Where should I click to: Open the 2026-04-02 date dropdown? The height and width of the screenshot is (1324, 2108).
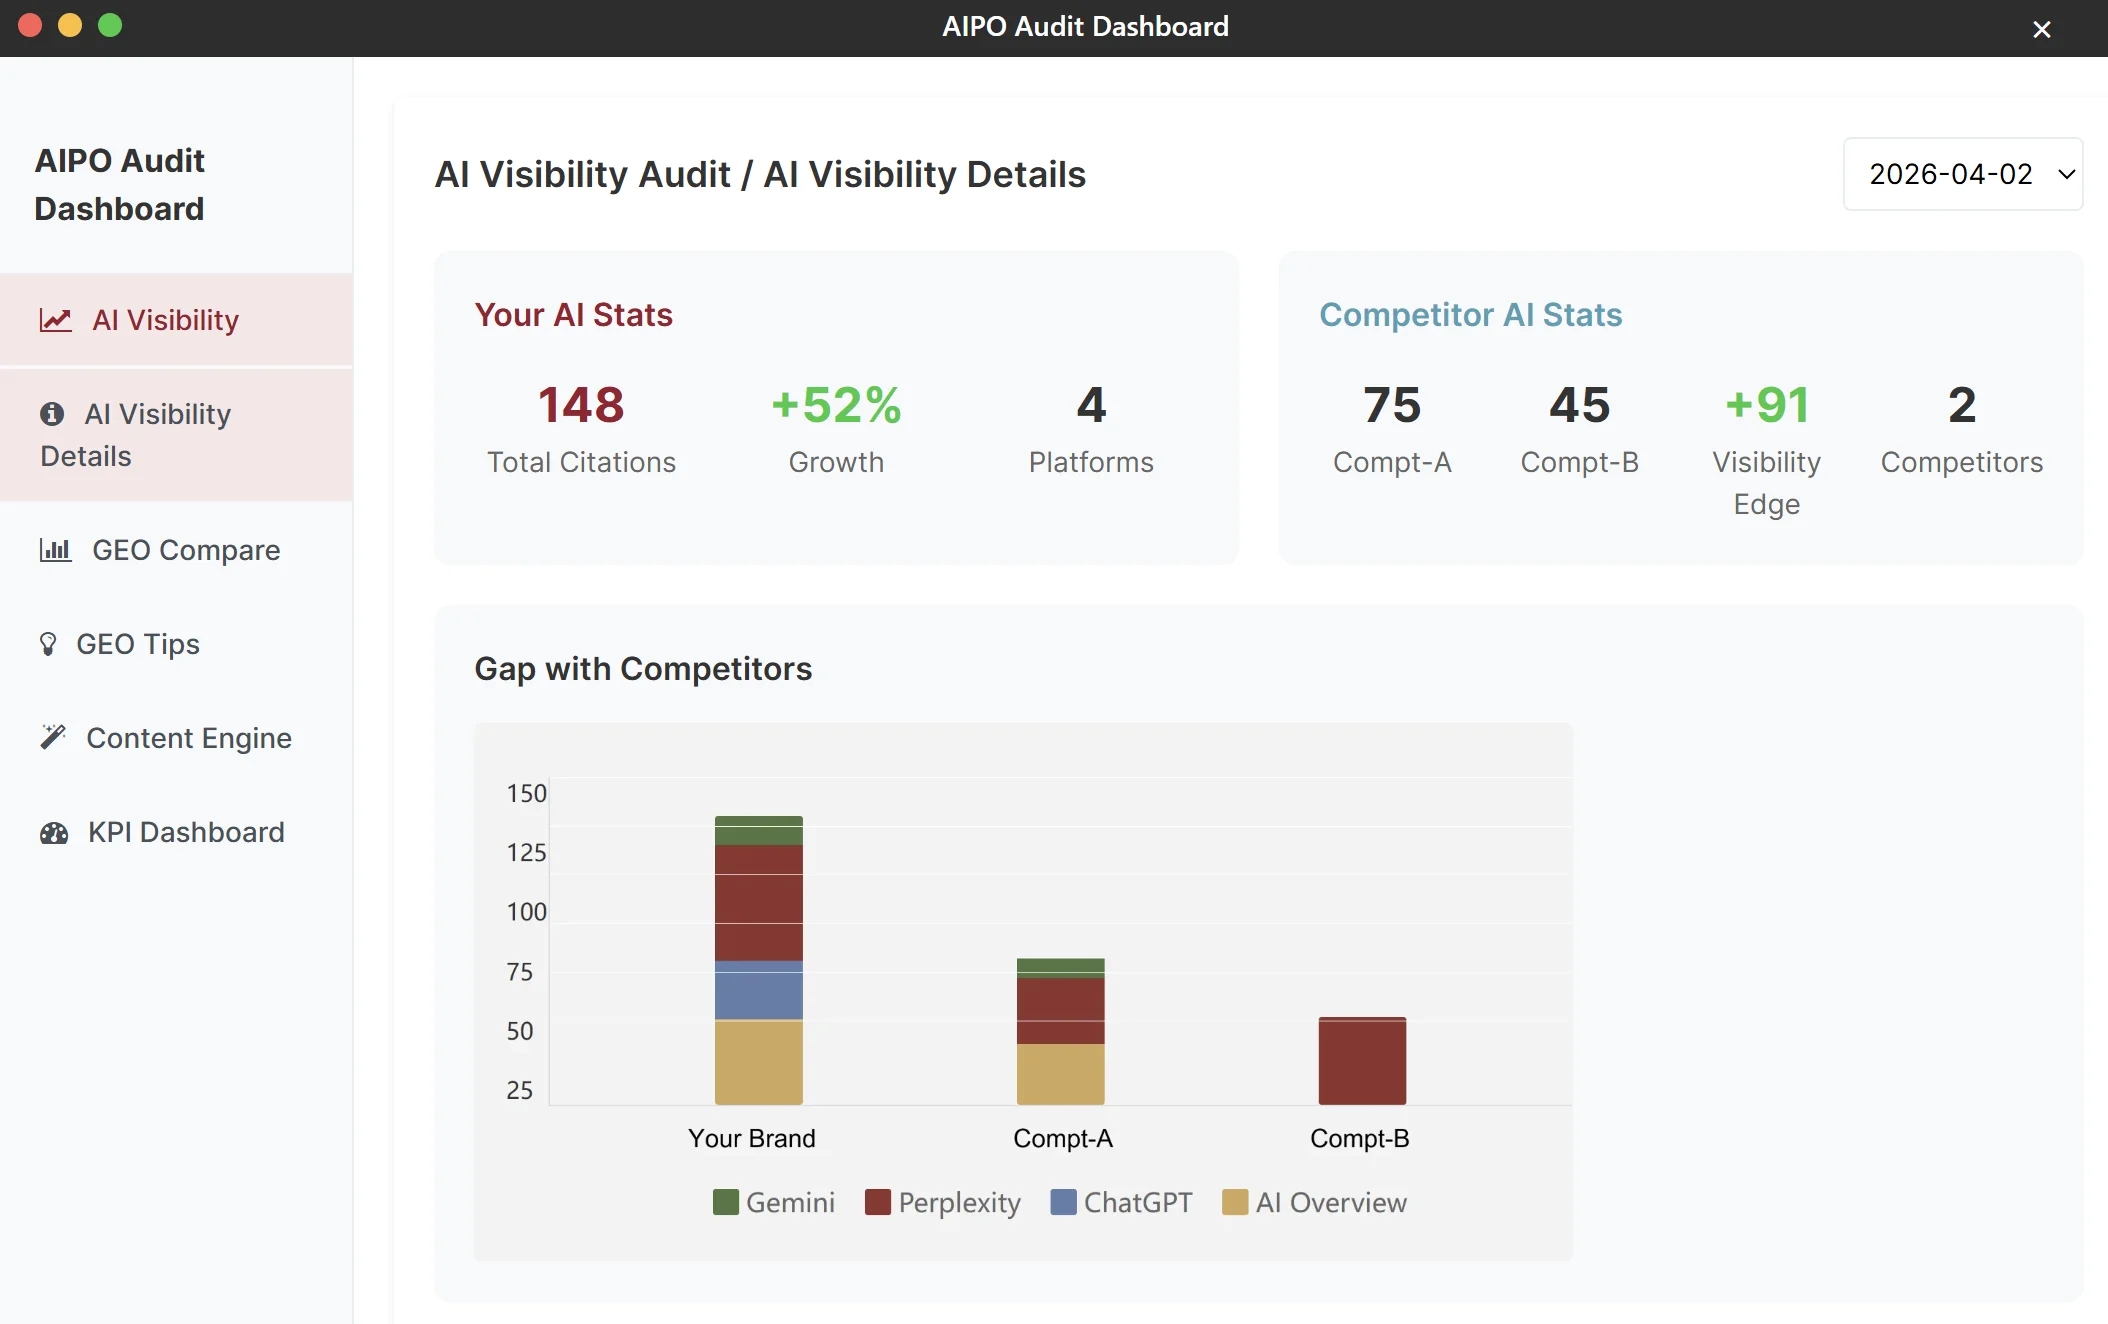[1963, 174]
